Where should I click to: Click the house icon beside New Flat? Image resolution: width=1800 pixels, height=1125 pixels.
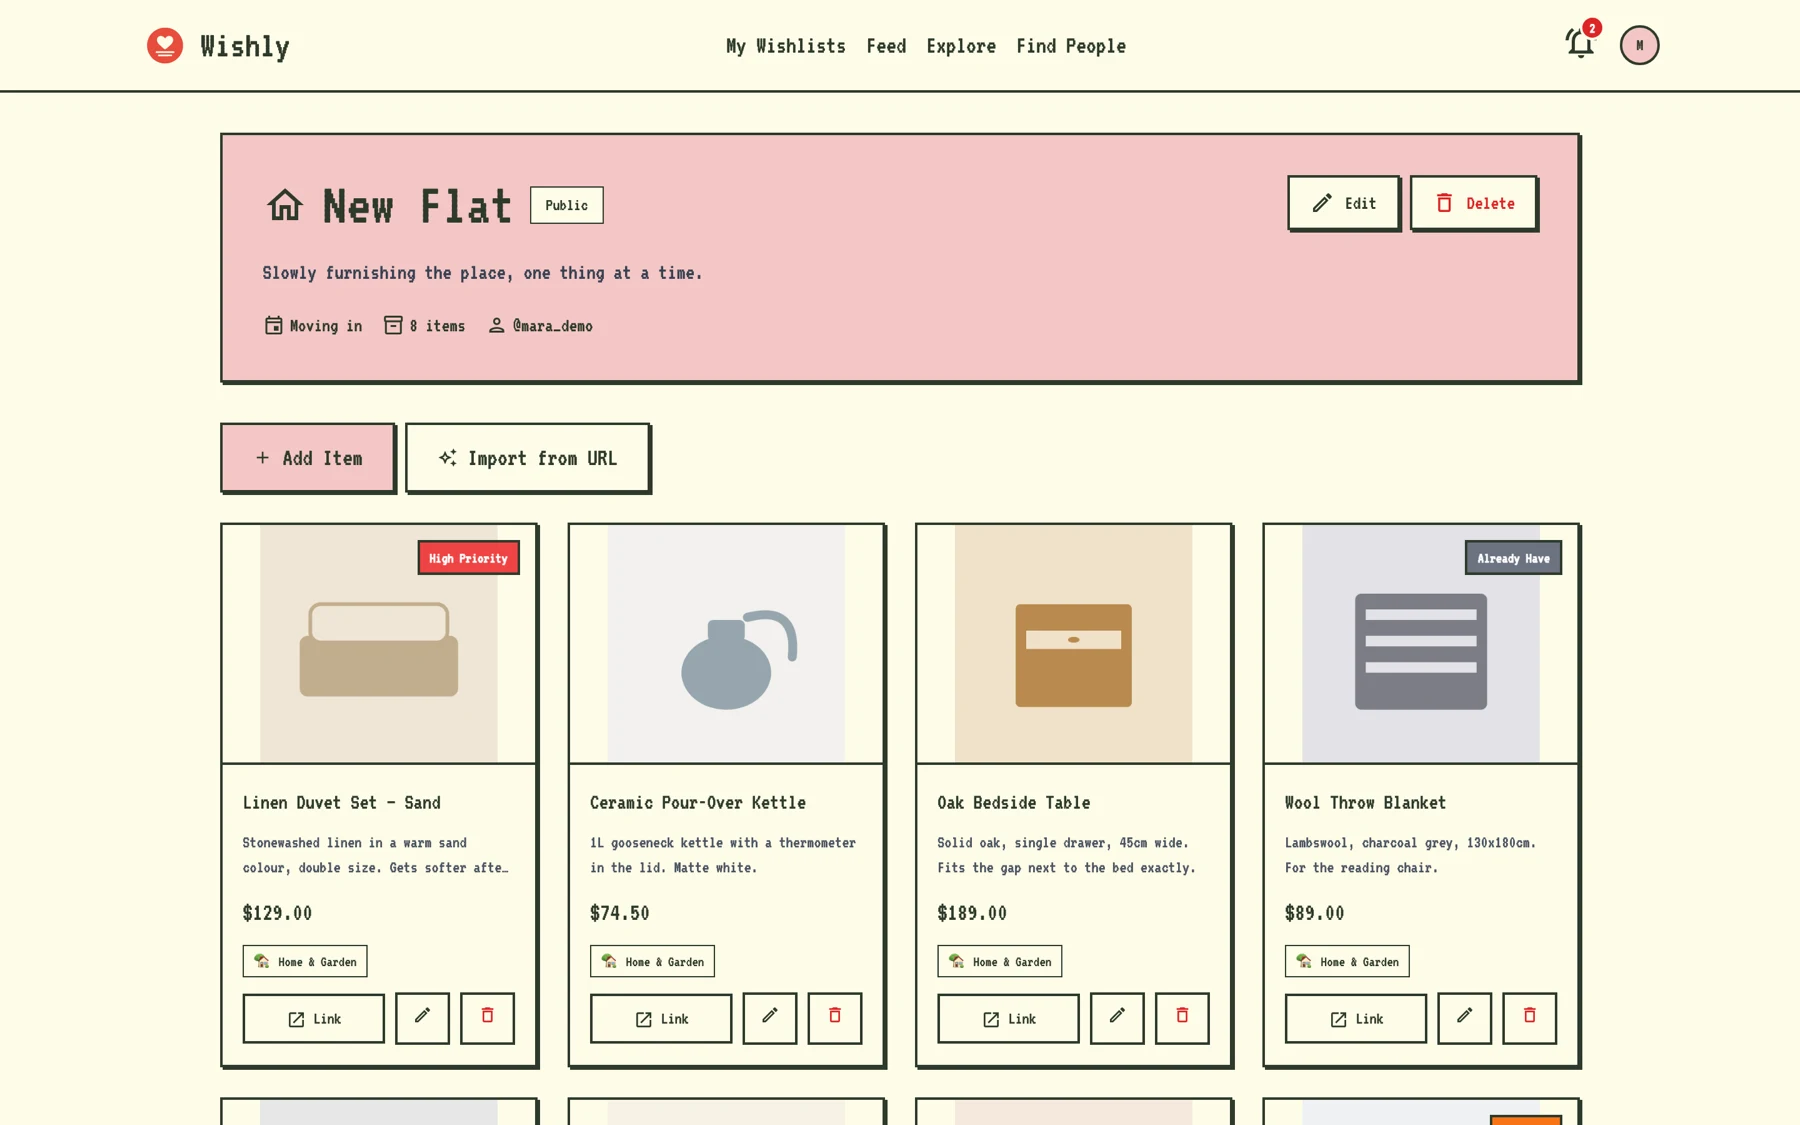point(285,205)
